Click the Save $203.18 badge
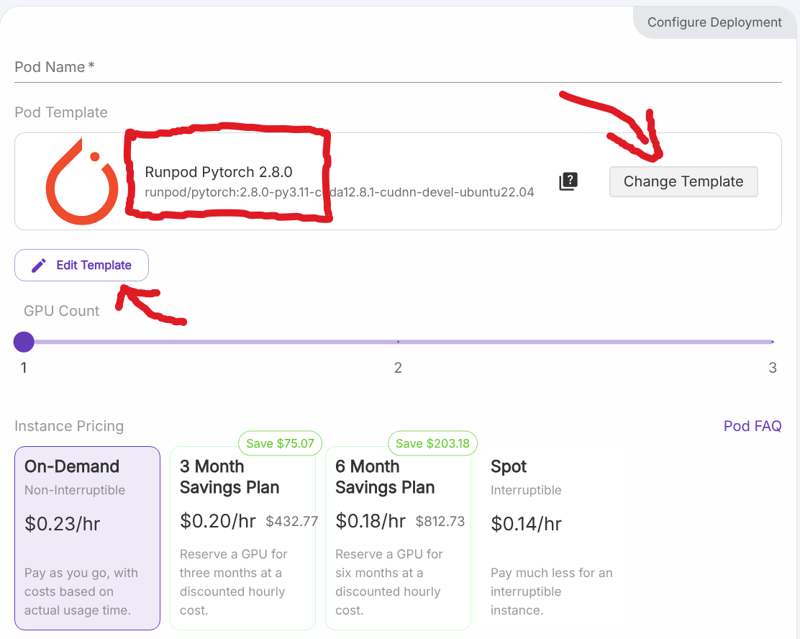The image size is (800, 639). coord(433,444)
